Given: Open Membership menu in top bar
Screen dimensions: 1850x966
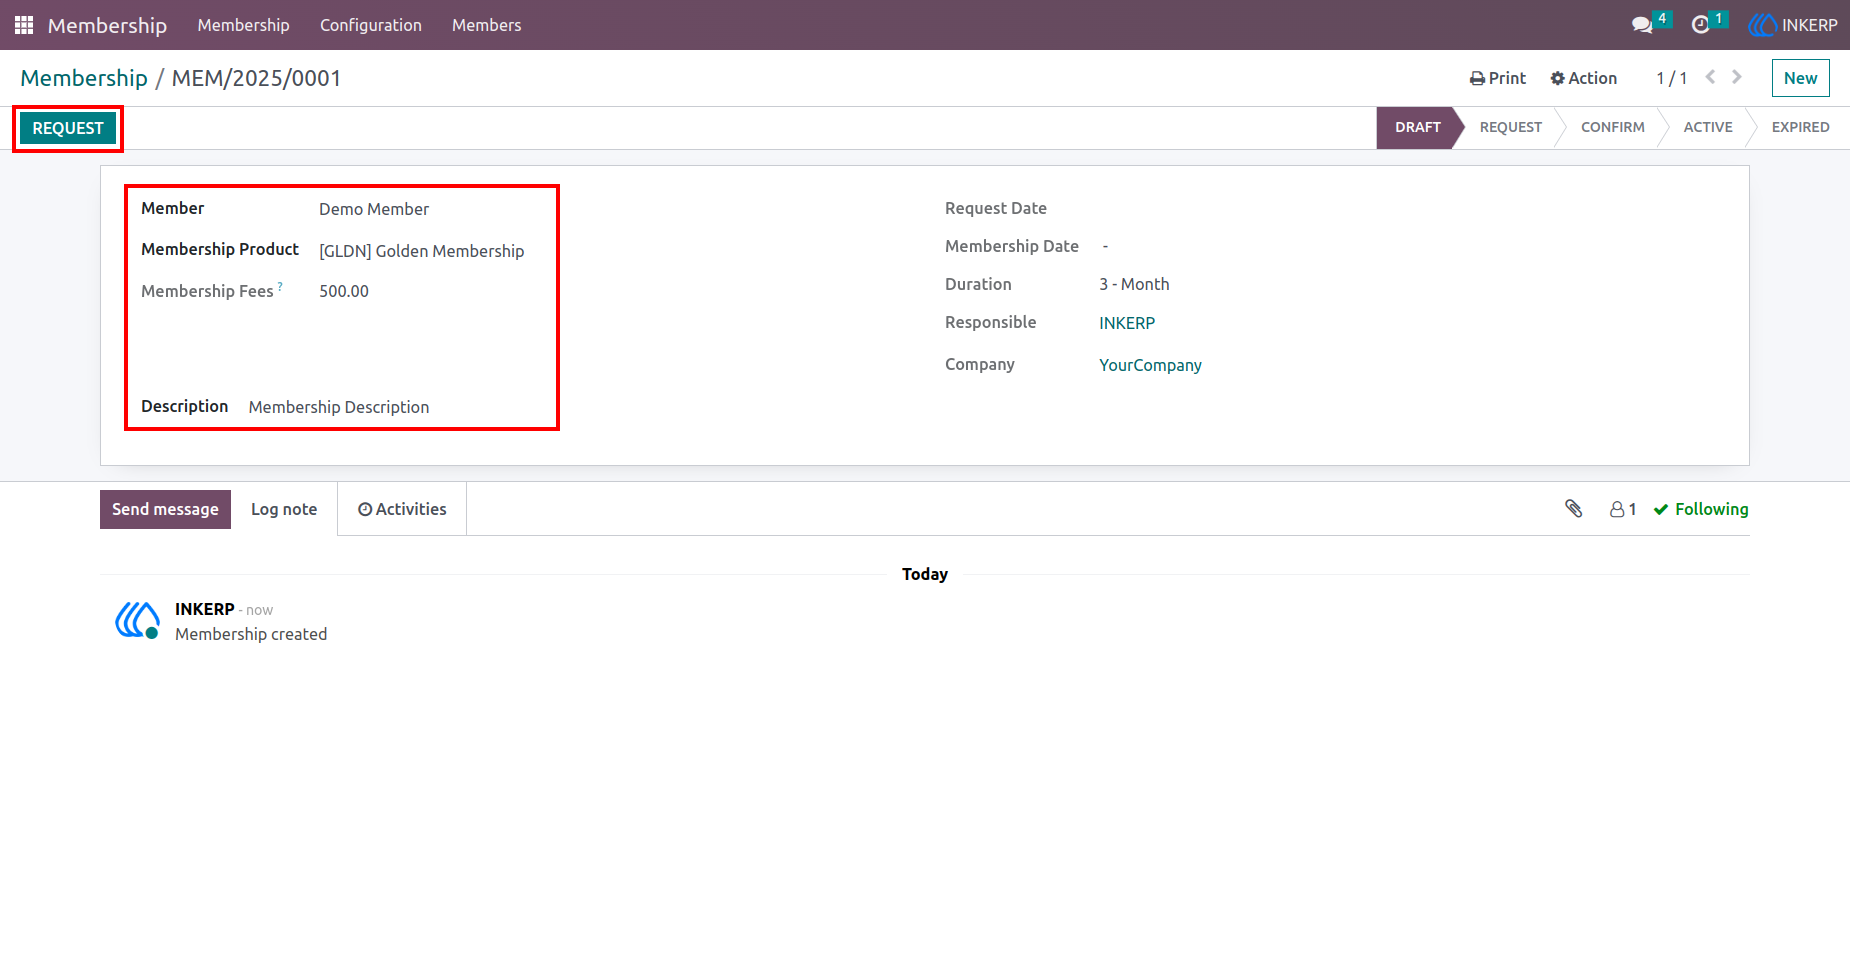Looking at the screenshot, I should [243, 25].
